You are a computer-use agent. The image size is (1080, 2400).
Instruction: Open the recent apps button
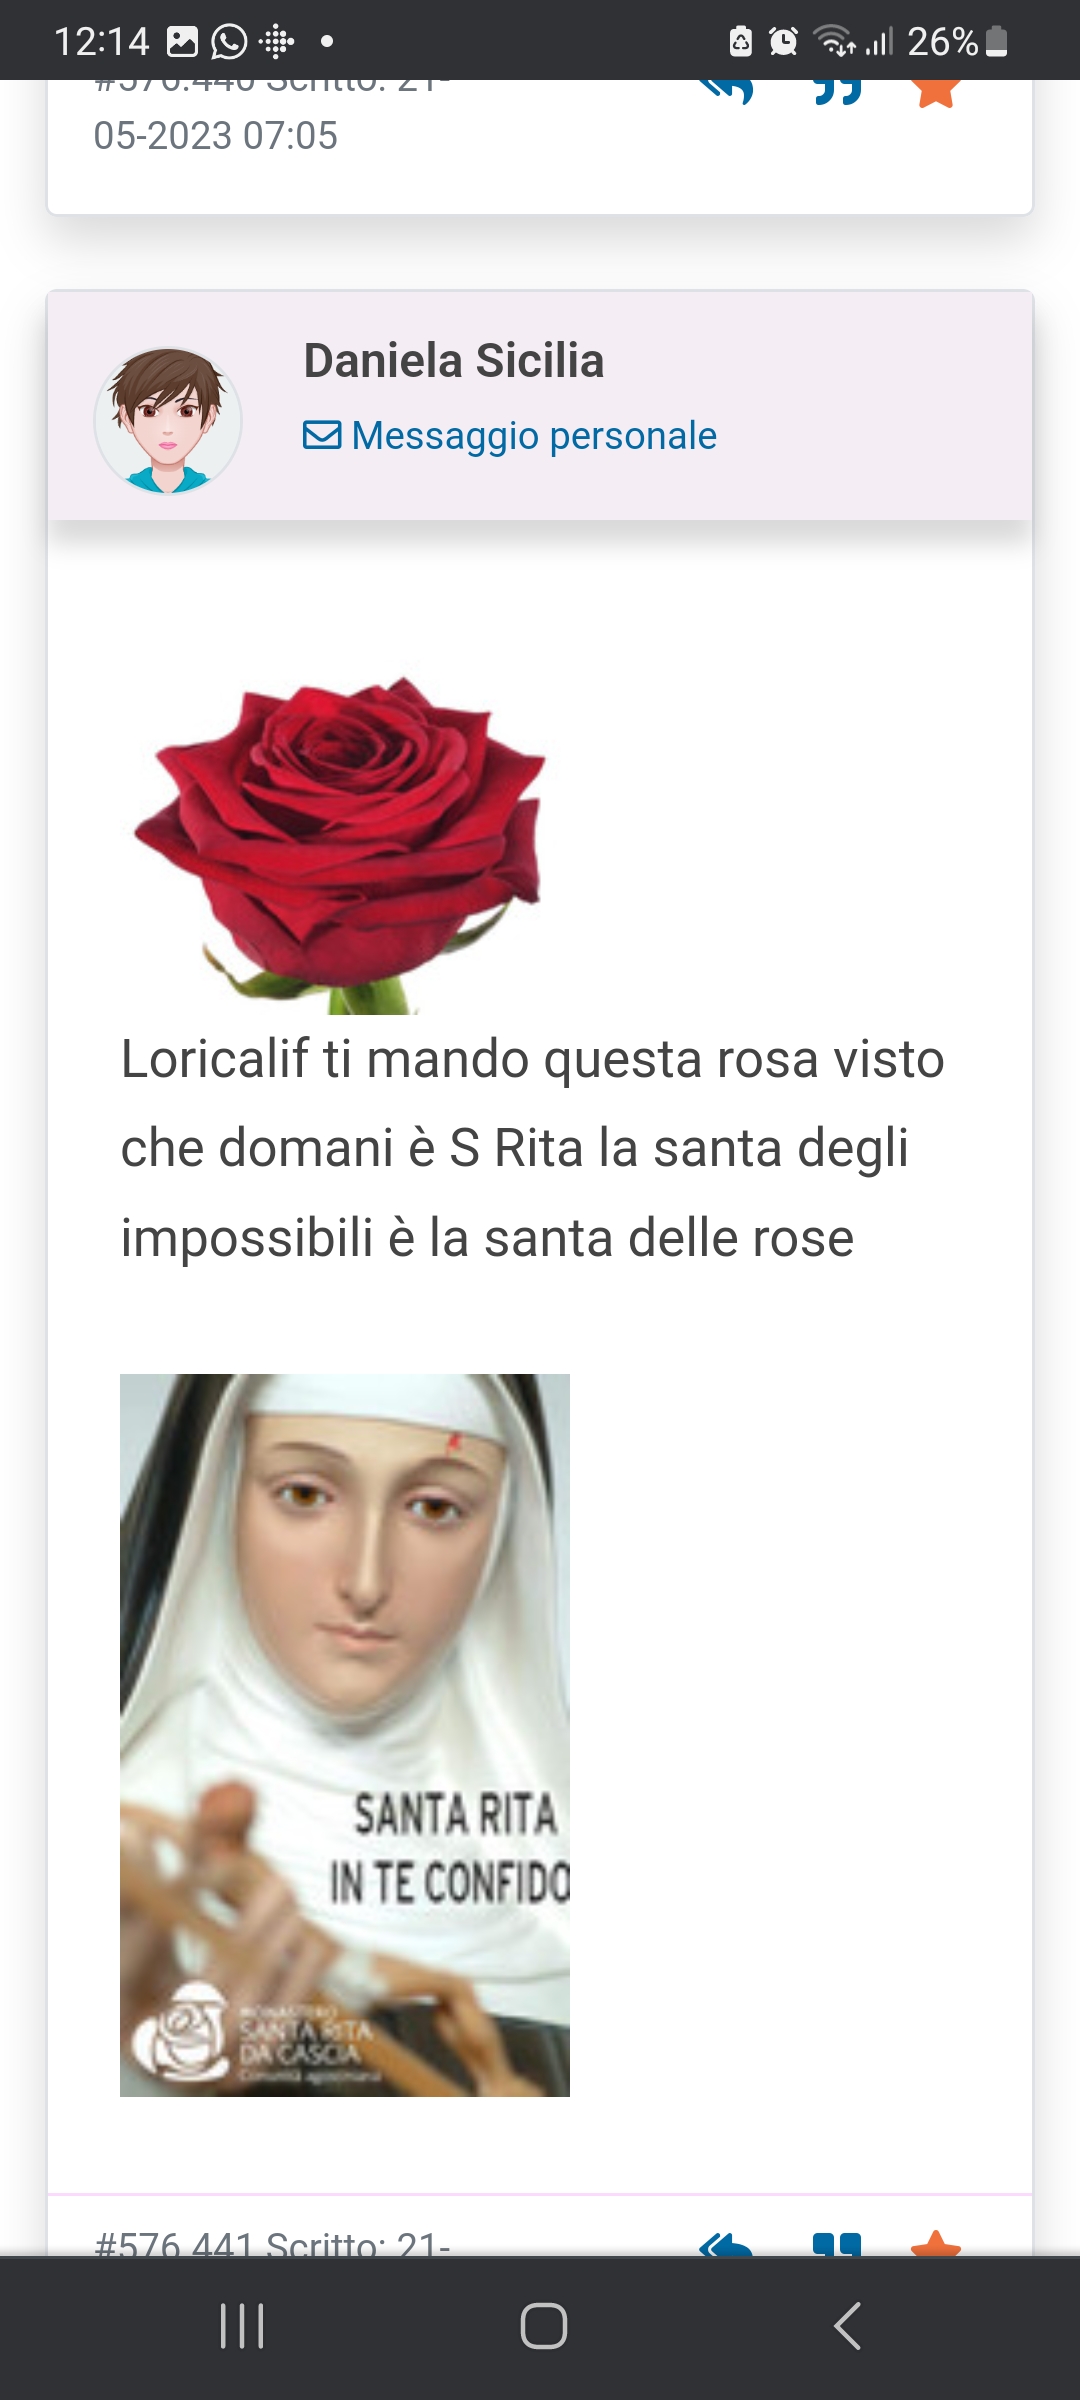(242, 2326)
